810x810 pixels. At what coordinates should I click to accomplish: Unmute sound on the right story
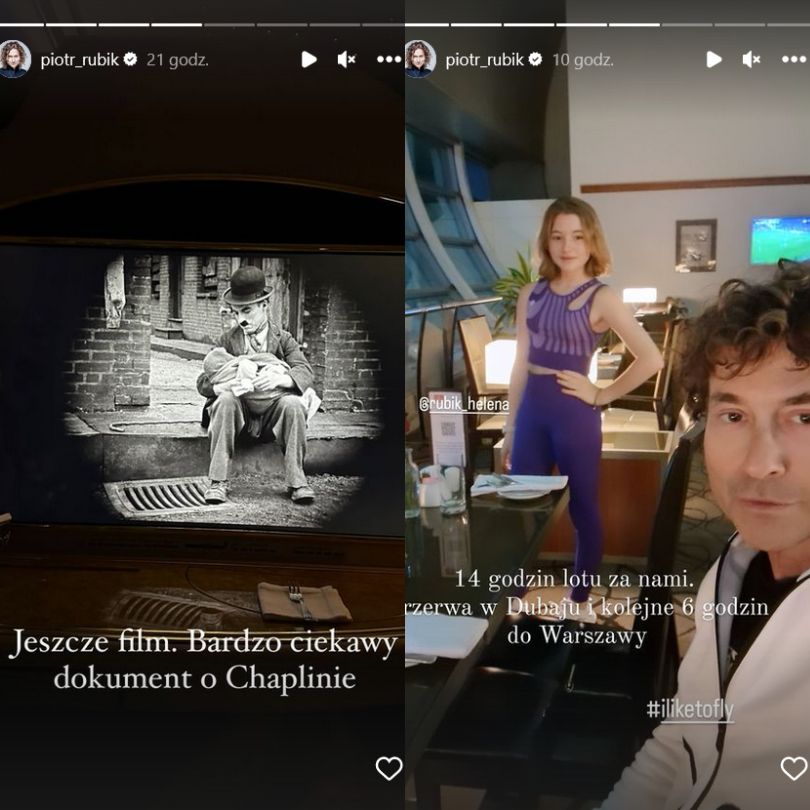pyautogui.click(x=751, y=59)
